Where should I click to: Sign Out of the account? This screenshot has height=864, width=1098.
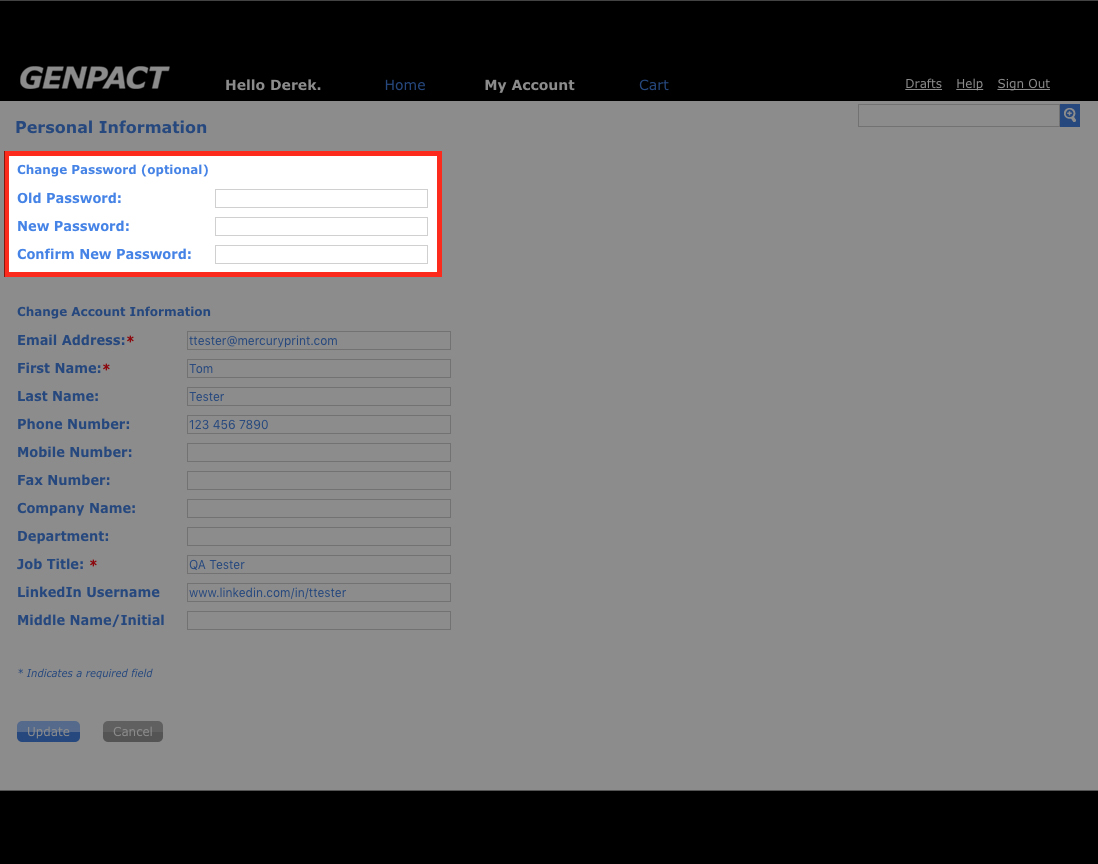[1023, 84]
